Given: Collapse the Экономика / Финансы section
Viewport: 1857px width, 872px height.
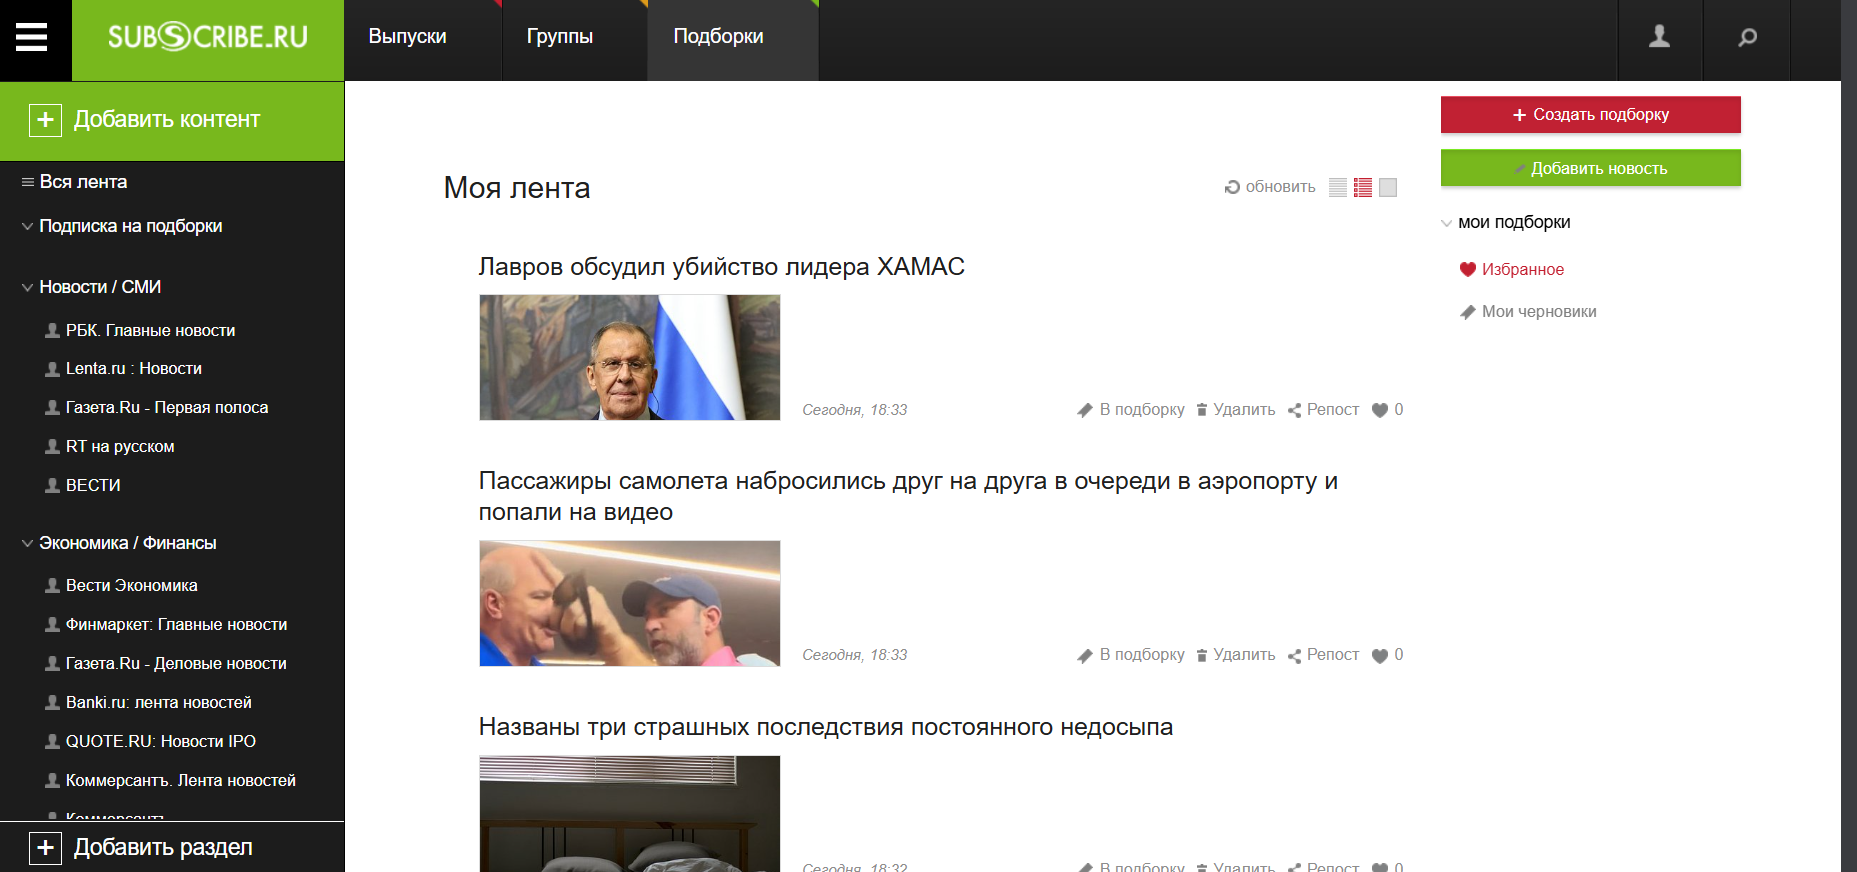Looking at the screenshot, I should pos(28,544).
